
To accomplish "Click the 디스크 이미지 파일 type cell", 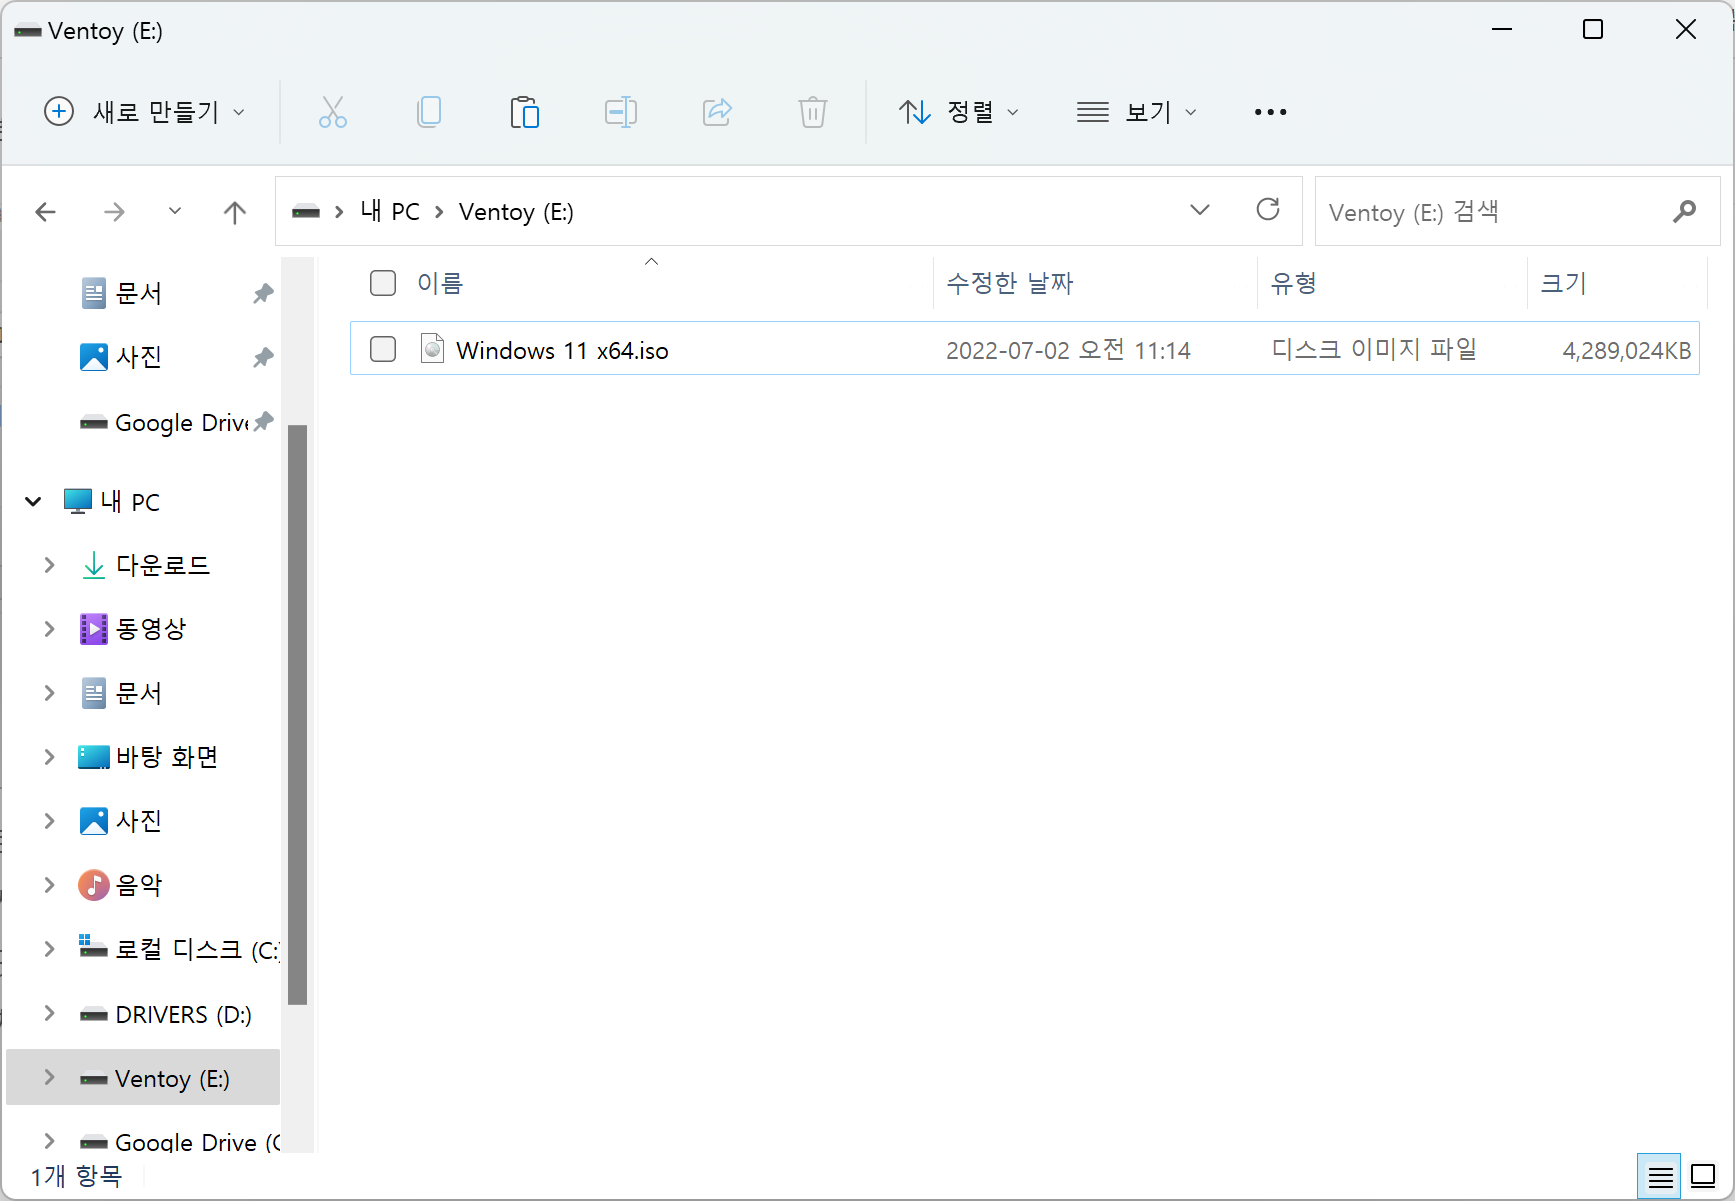I will pos(1374,349).
